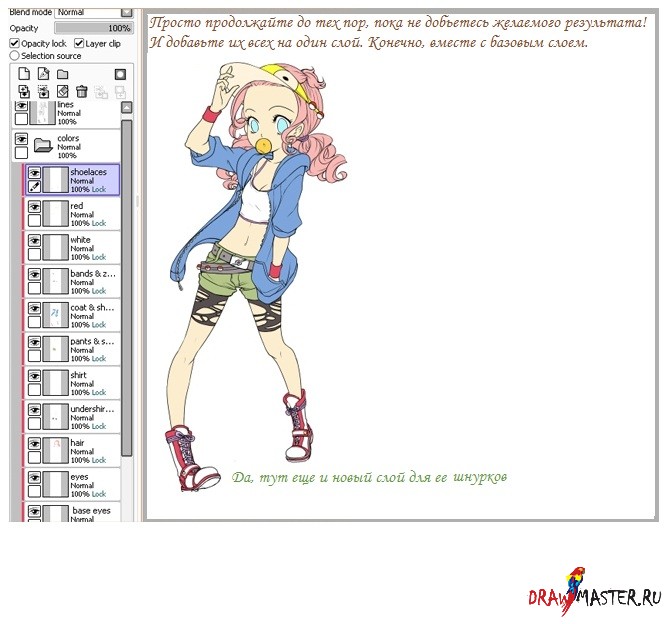Screen dimensions: 669x624
Task: Enable the Selection source radio button
Action: [15, 56]
